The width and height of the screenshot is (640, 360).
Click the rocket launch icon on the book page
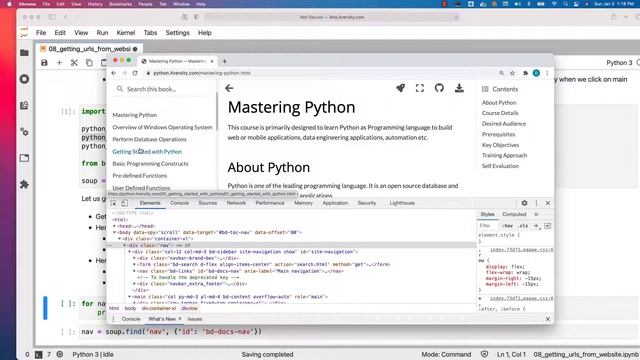click(400, 88)
